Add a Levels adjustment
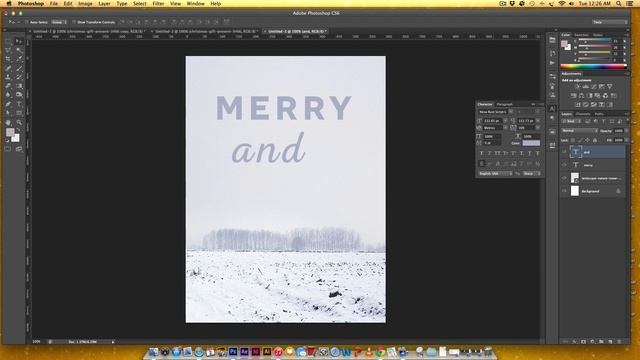640x360 pixels. (586, 87)
